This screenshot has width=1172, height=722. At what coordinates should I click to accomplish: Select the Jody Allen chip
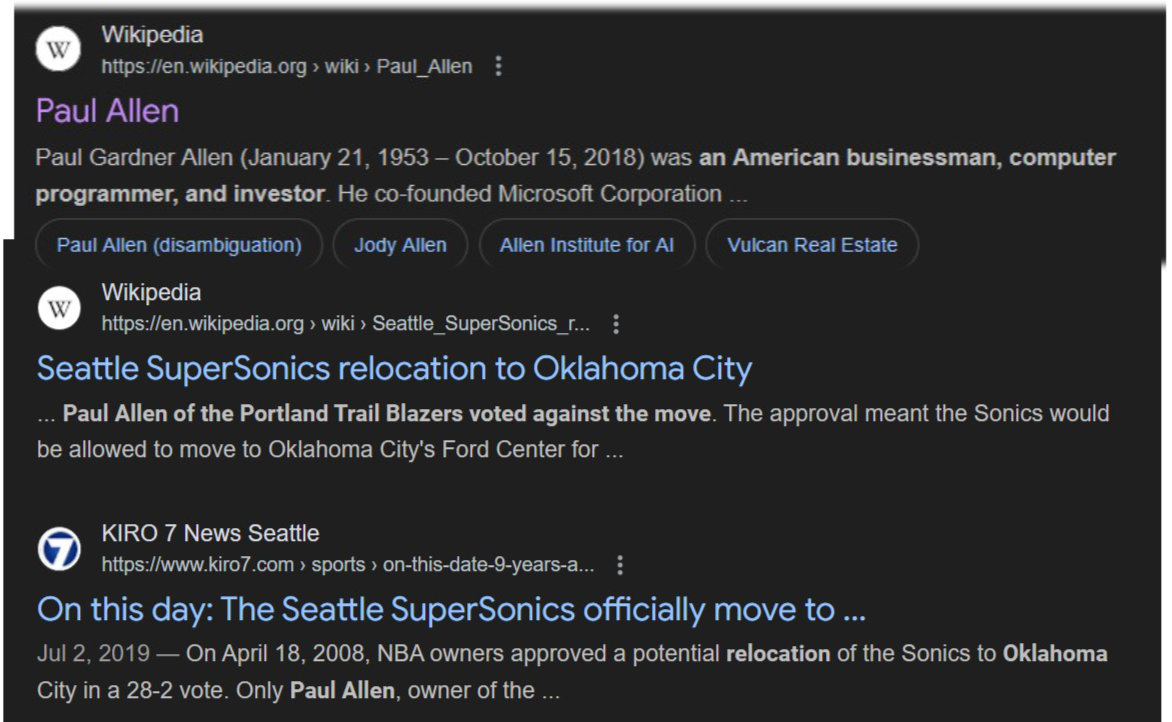coord(400,245)
